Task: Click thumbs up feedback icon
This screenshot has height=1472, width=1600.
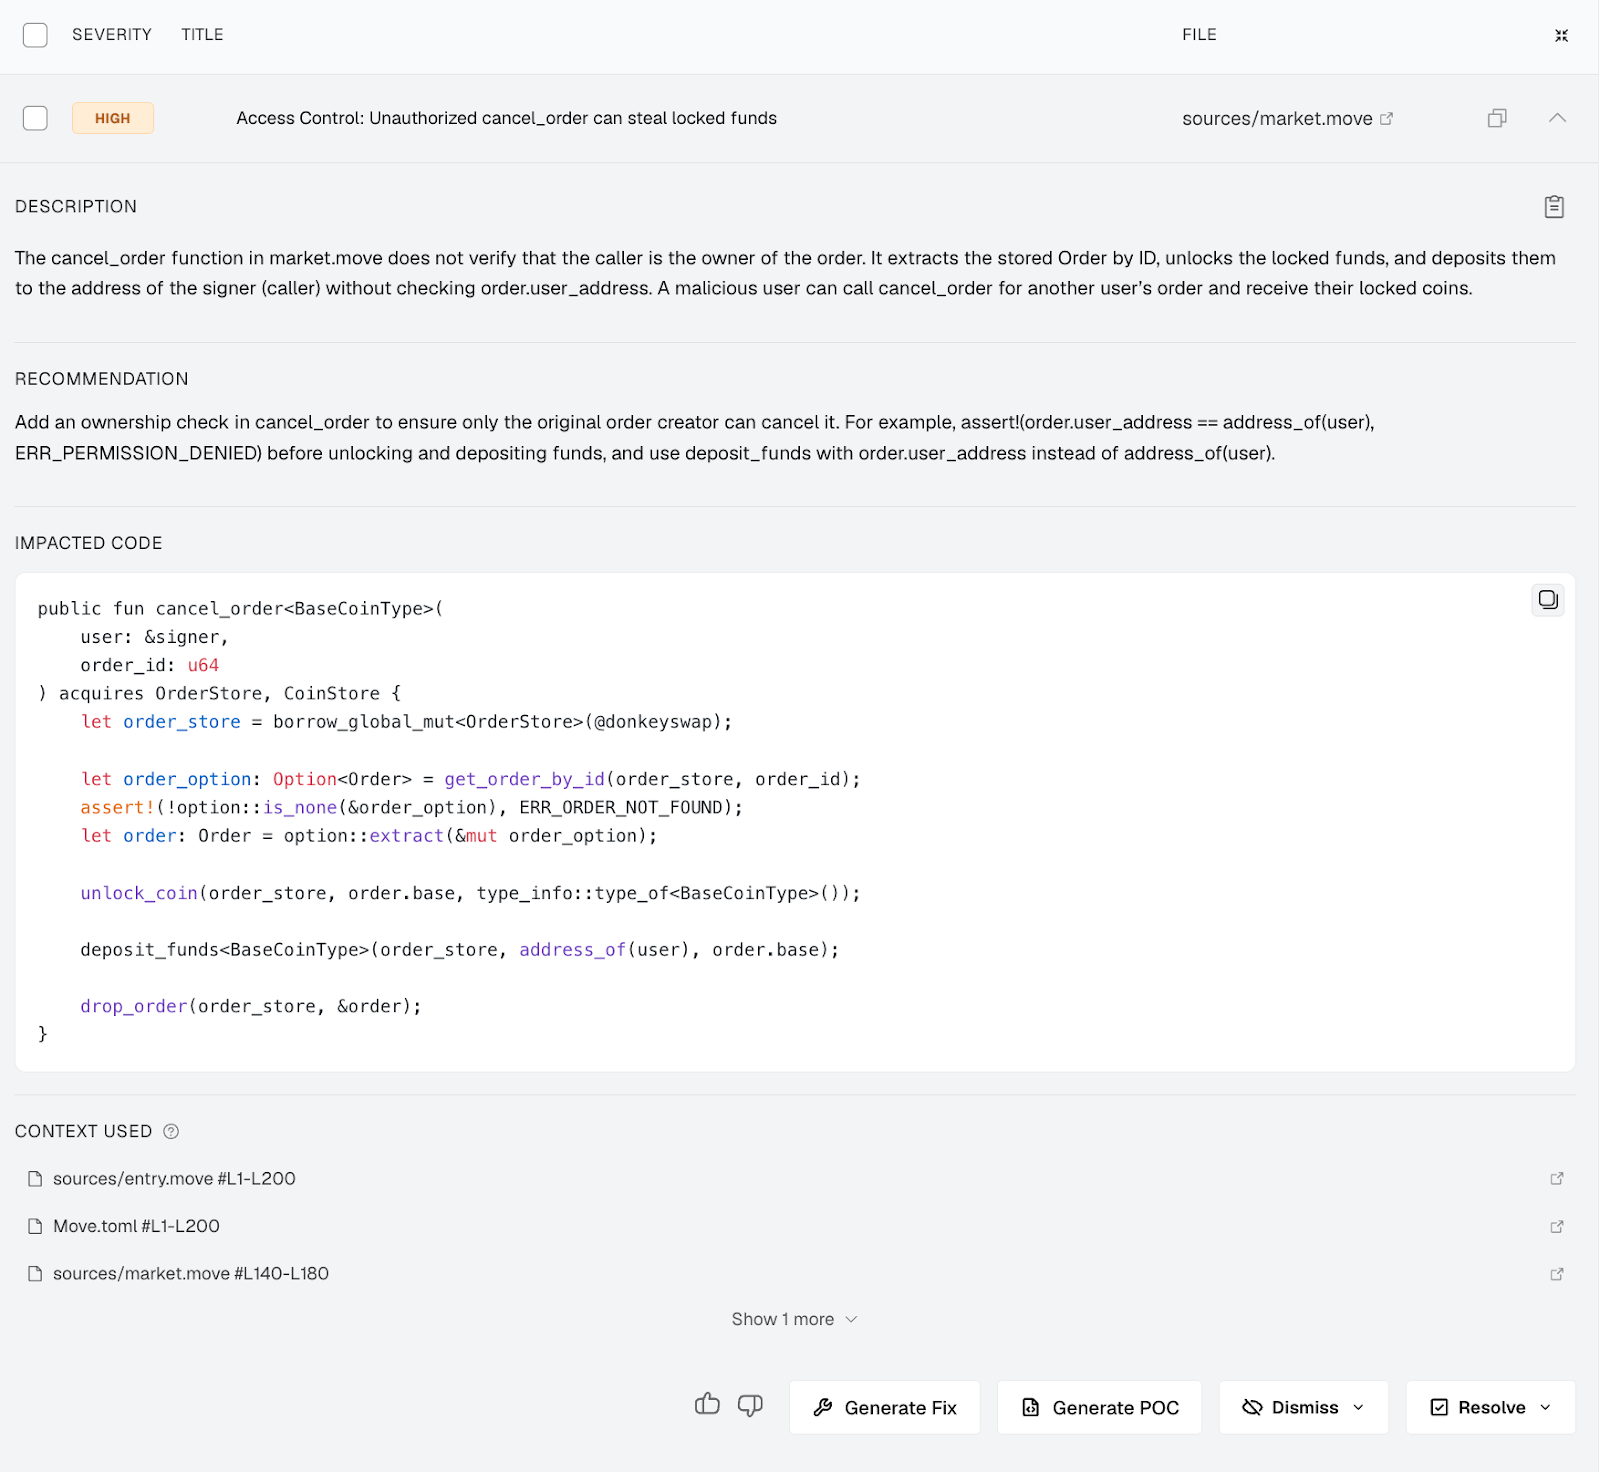Action: tap(707, 1405)
